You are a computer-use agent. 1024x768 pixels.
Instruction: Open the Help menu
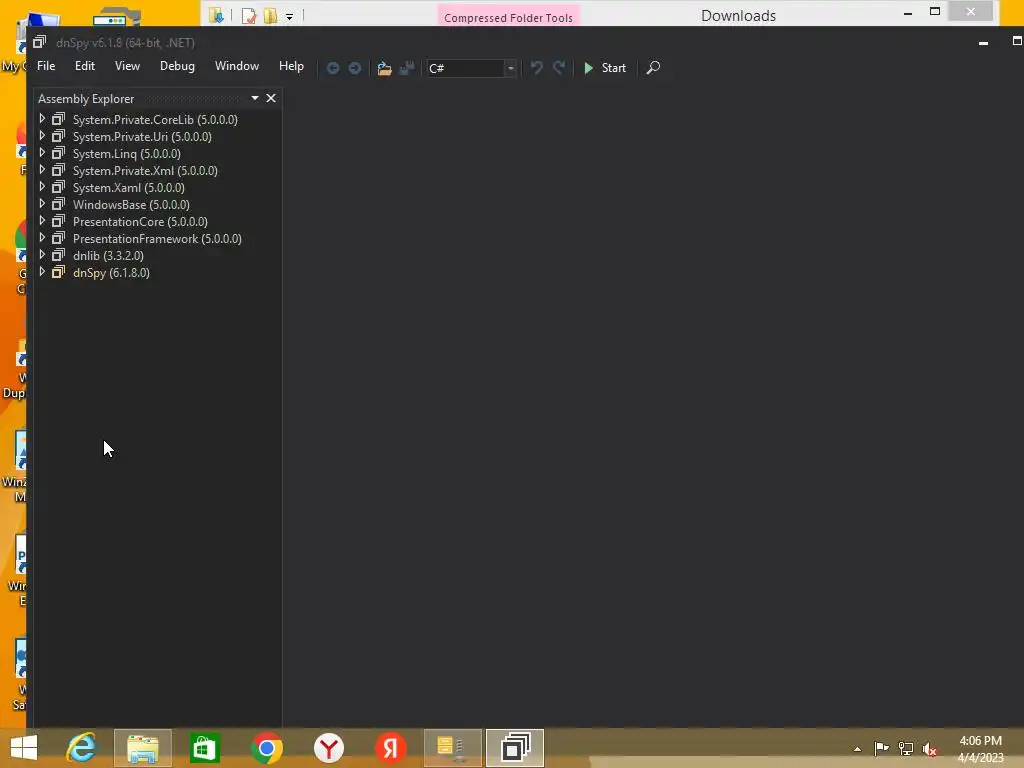(291, 66)
